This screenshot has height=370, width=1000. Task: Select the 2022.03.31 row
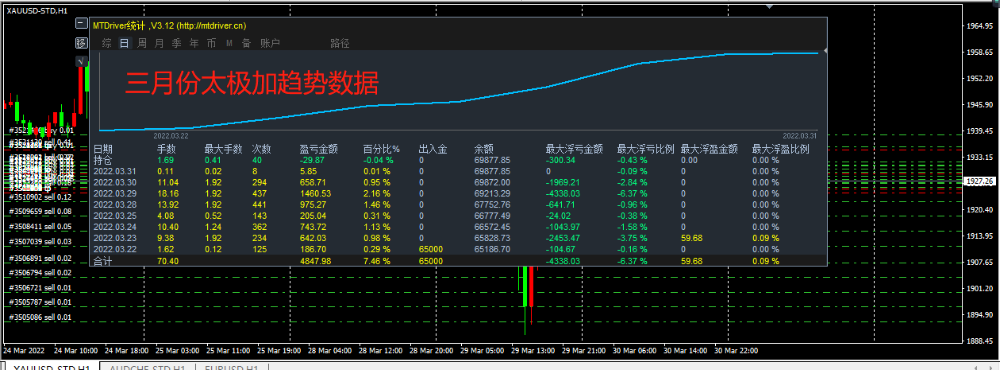click(x=459, y=171)
